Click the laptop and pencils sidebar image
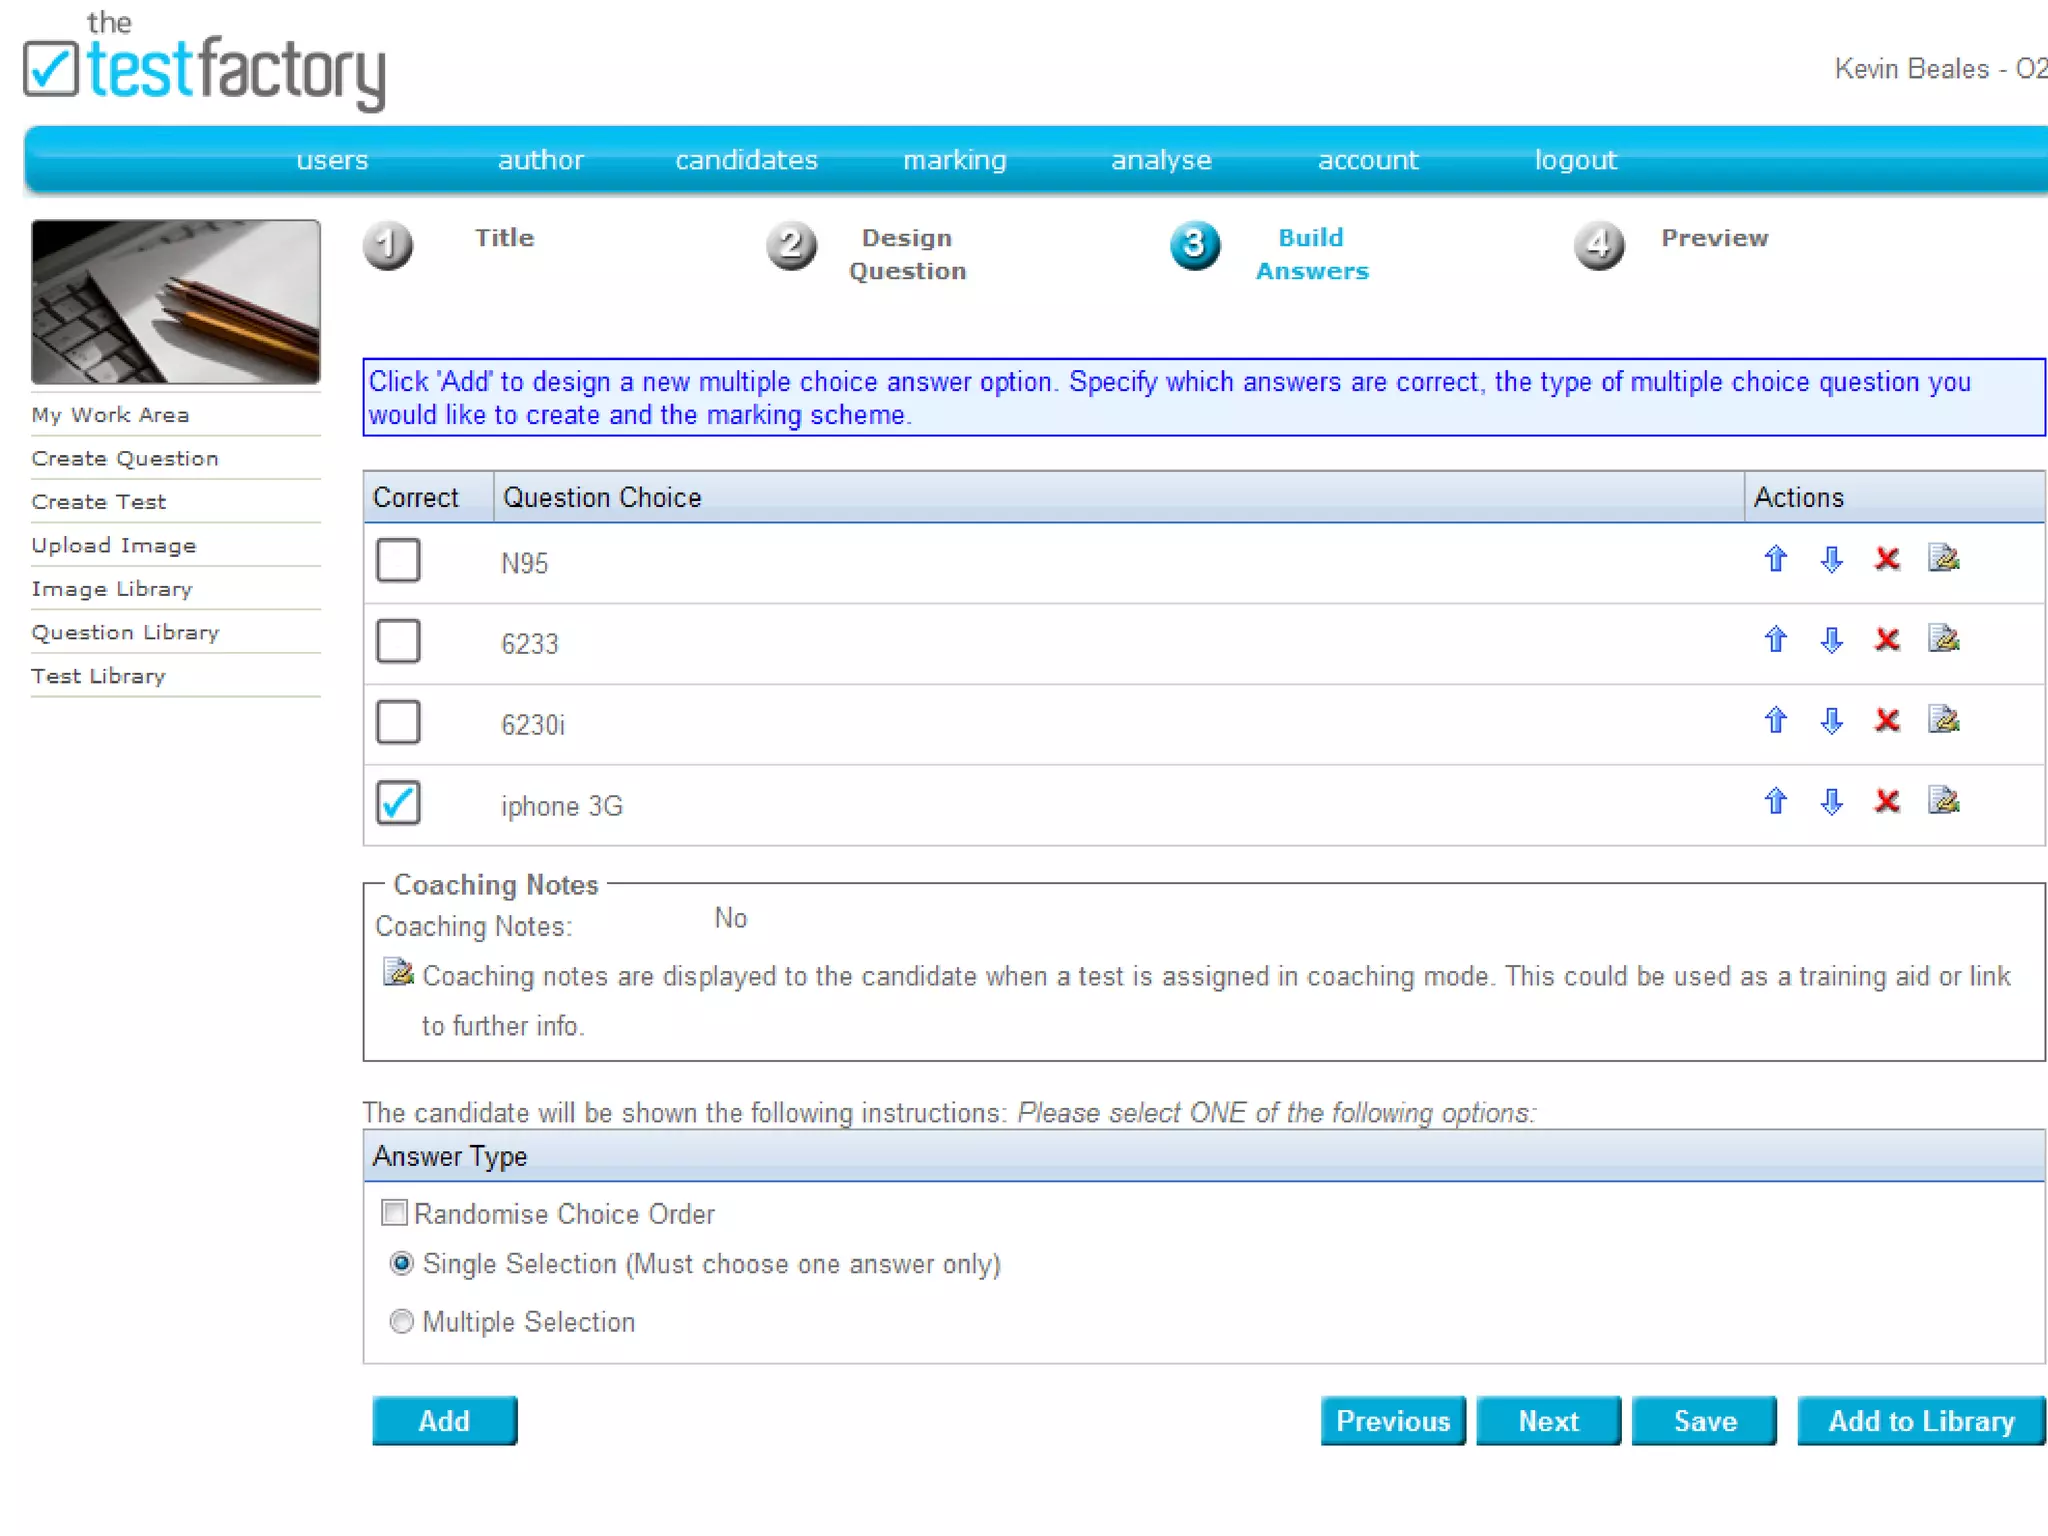Screen dimensions: 2048x1536 coord(176,302)
